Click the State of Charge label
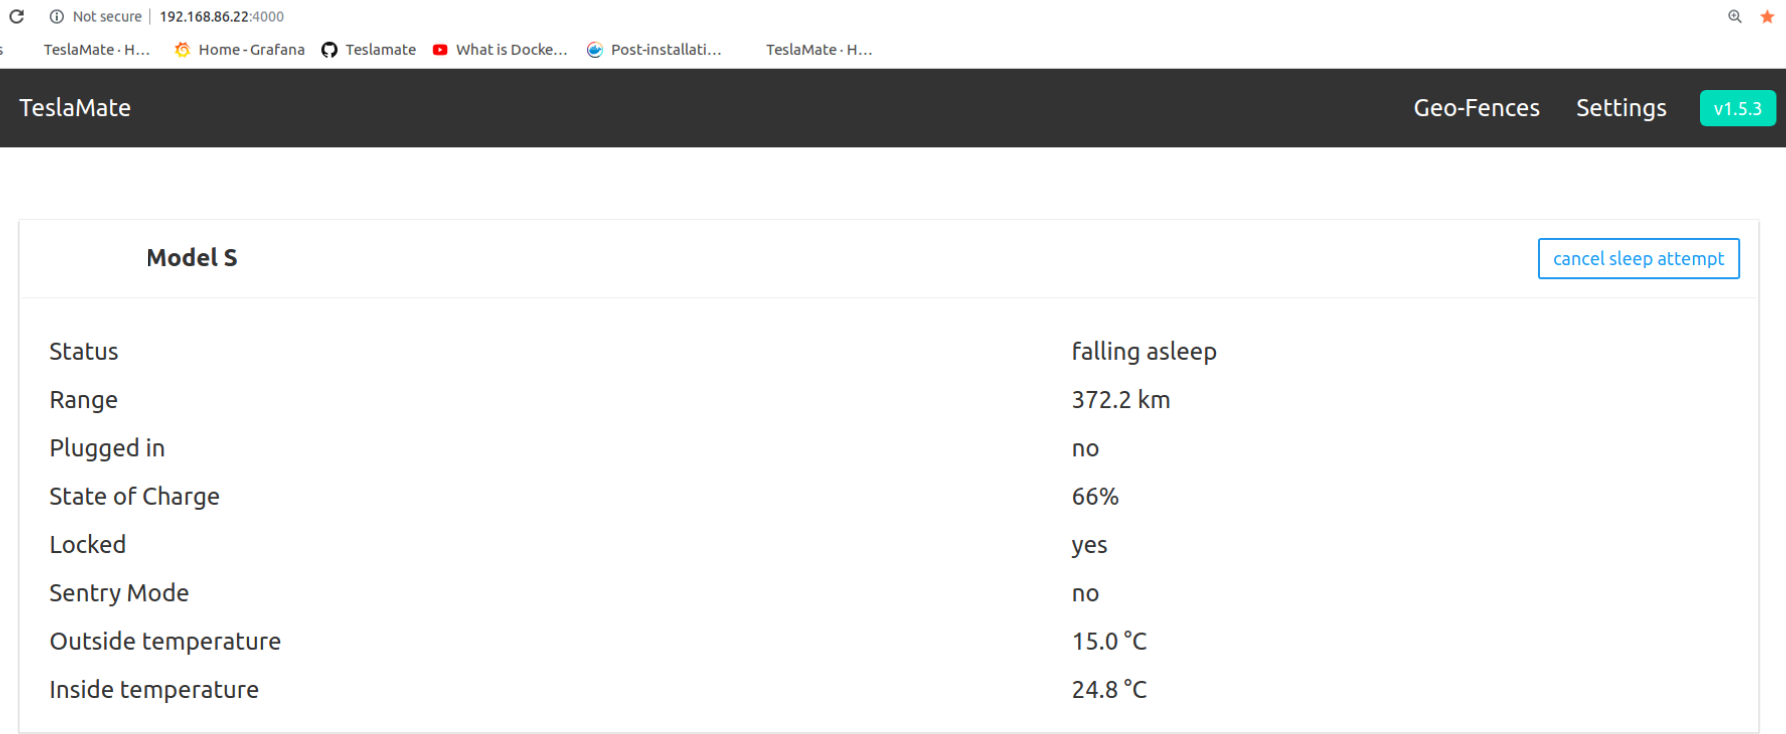Screen dimensions: 1786x734 point(134,496)
